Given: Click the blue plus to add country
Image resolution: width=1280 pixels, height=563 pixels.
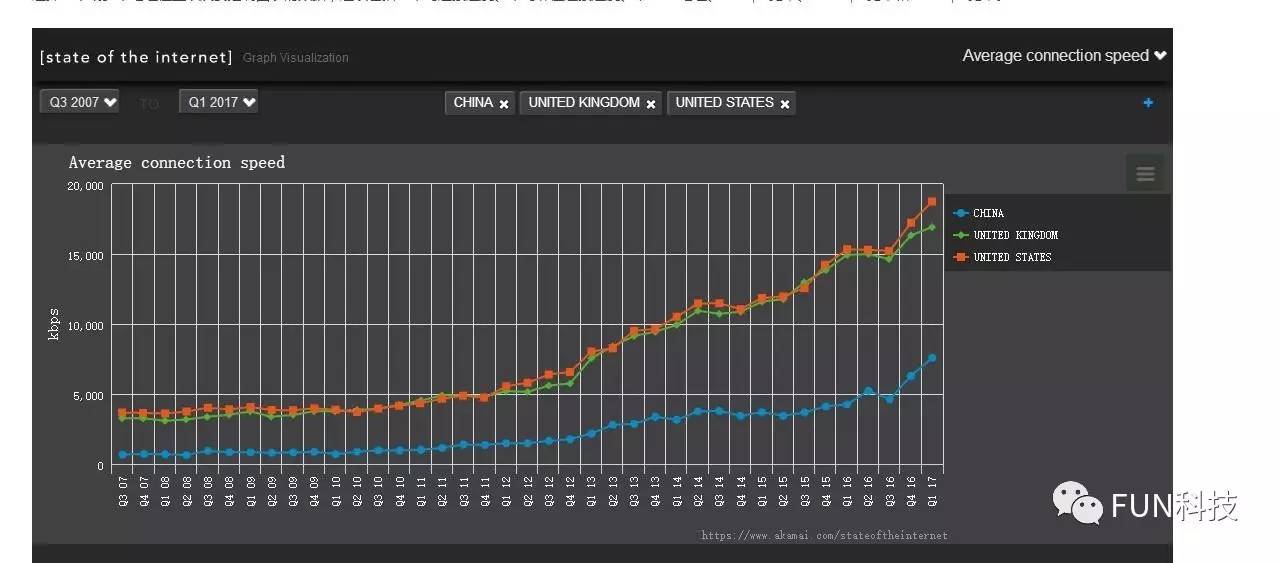Looking at the screenshot, I should tap(1148, 102).
